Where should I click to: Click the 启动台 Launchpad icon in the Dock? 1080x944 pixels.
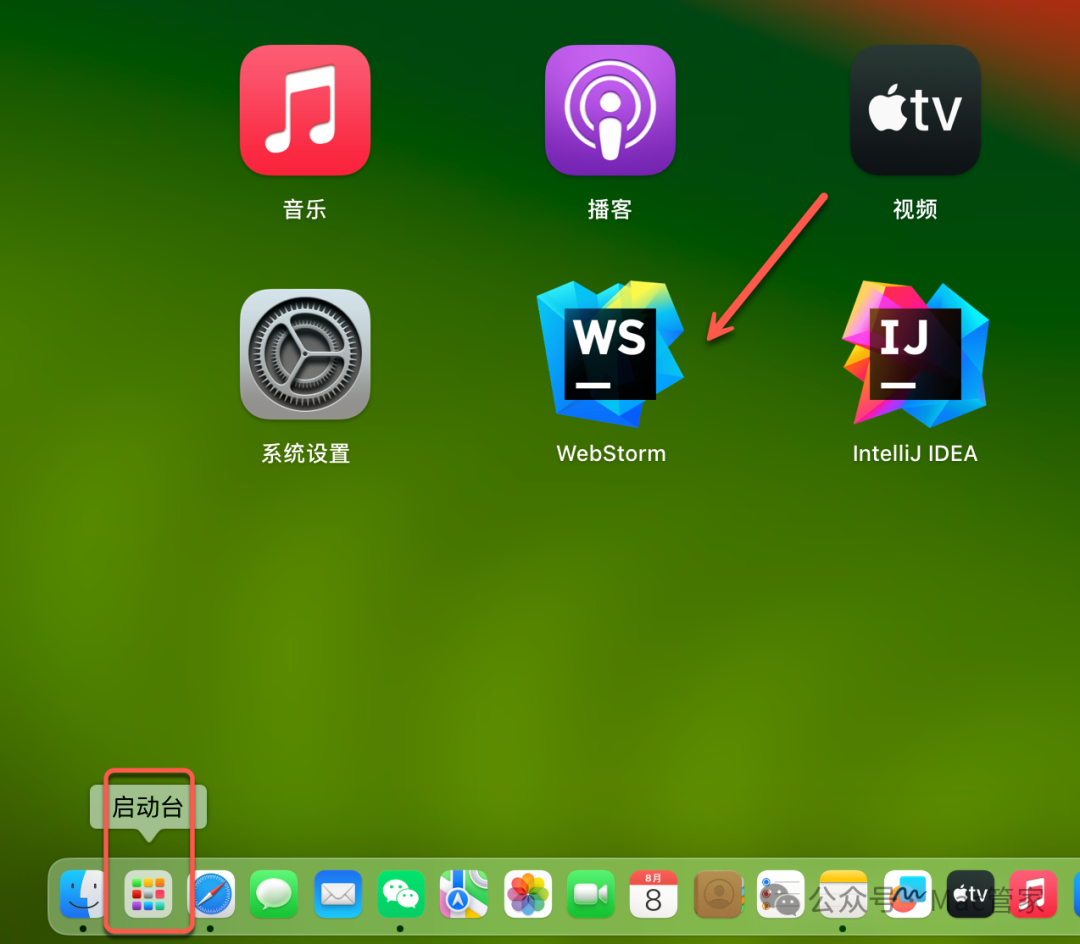148,894
